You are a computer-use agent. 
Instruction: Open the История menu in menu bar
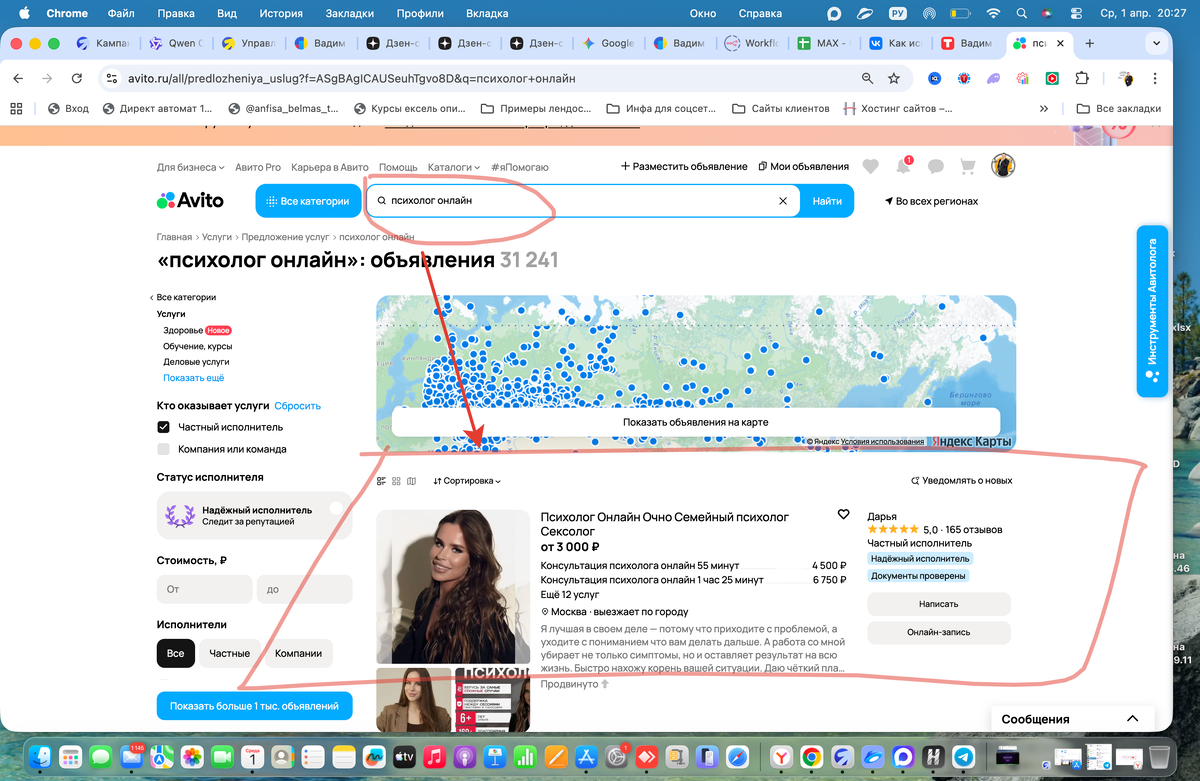pyautogui.click(x=280, y=14)
